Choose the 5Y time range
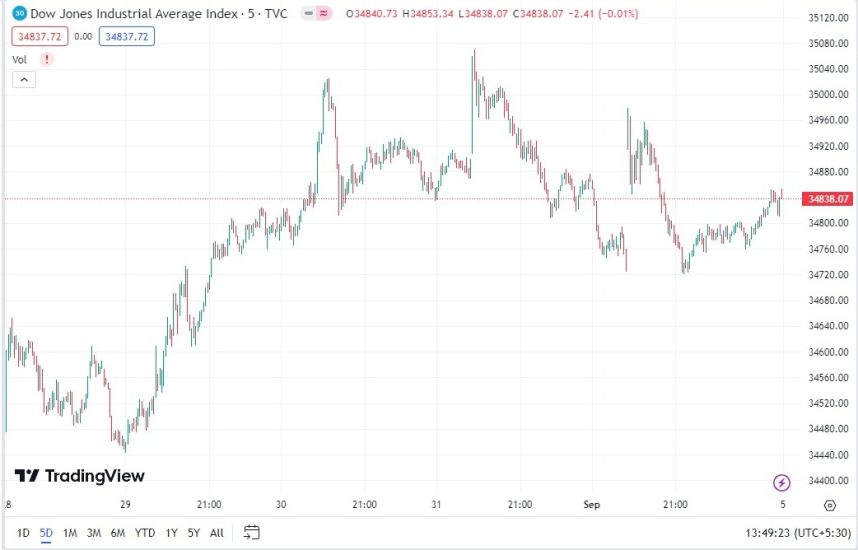858x550 pixels. click(x=194, y=532)
